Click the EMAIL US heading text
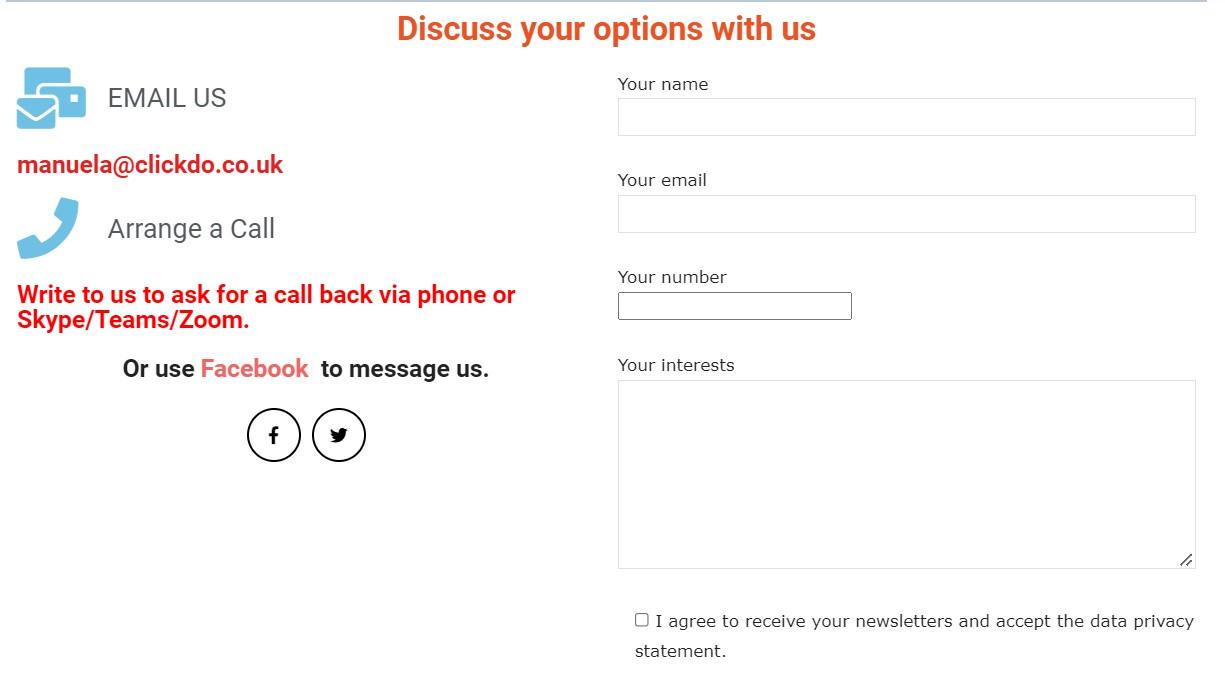 167,98
